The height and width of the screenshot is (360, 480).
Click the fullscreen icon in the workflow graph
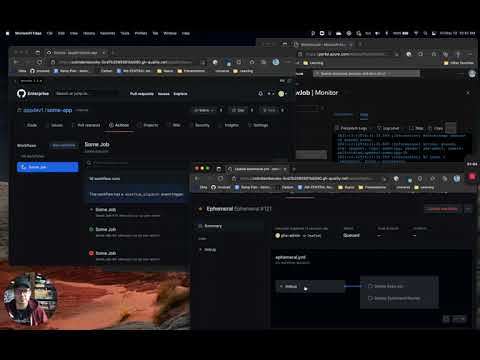(446, 319)
